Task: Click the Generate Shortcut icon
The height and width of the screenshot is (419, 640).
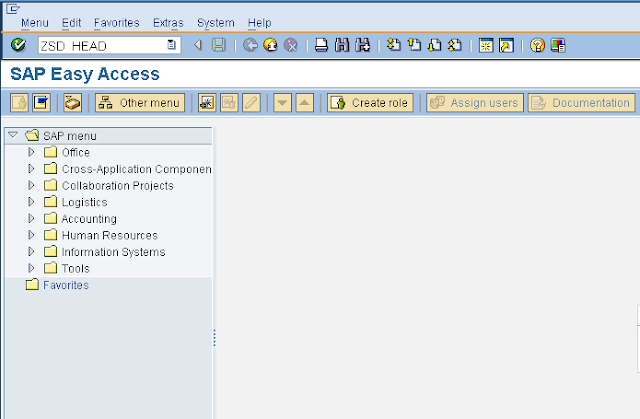Action: tap(506, 45)
